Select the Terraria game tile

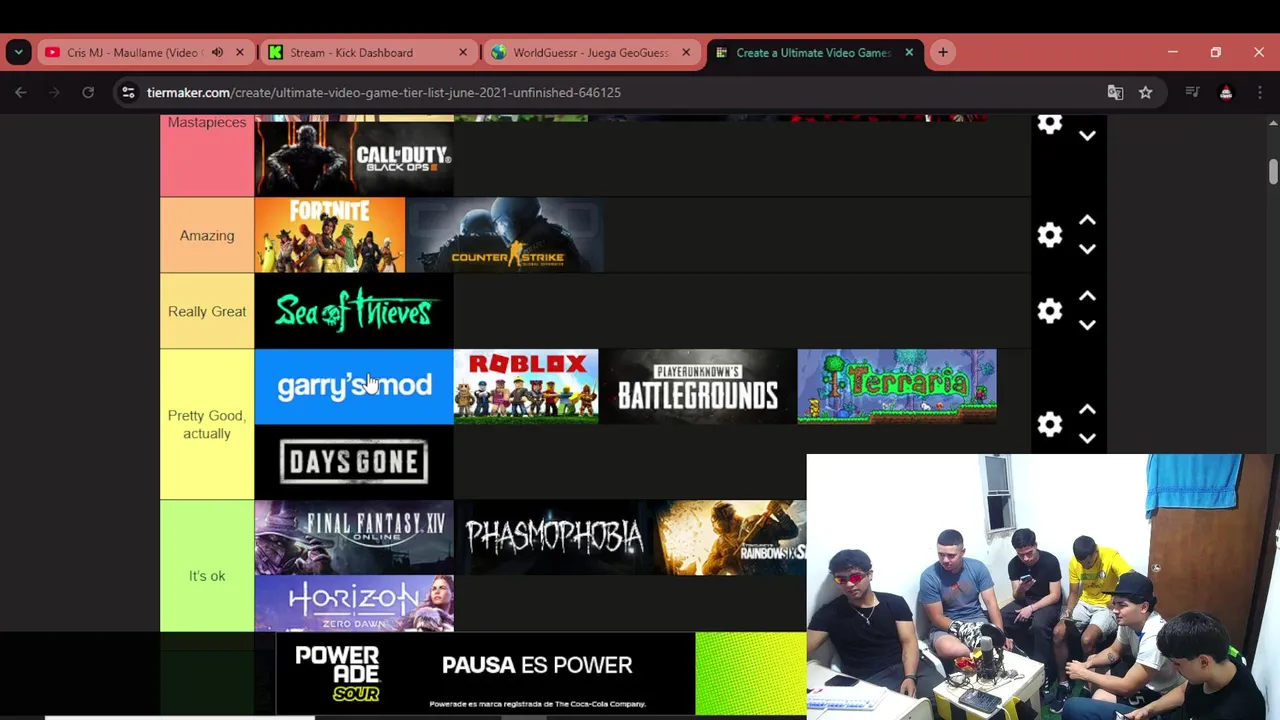click(x=897, y=387)
